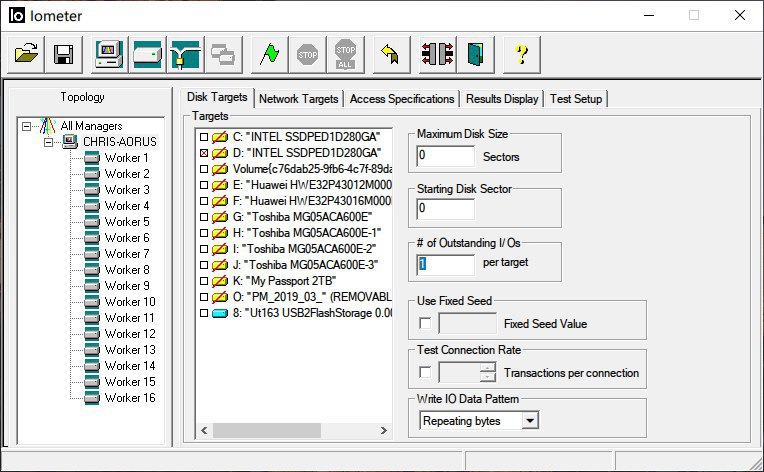Click the yellow drive icon for C: INTEL
The image size is (764, 472).
tap(220, 137)
